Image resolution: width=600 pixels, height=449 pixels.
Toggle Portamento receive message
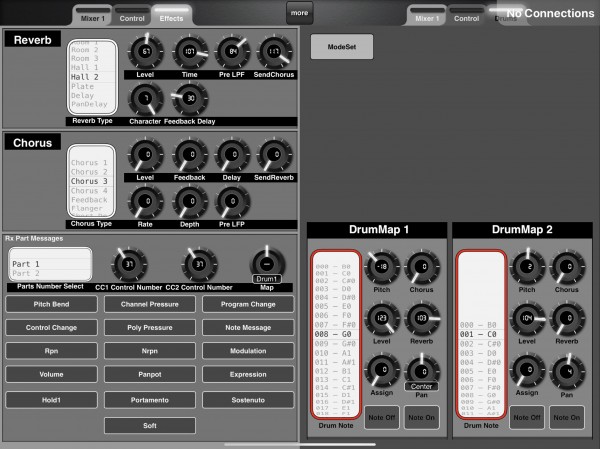pyautogui.click(x=150, y=400)
